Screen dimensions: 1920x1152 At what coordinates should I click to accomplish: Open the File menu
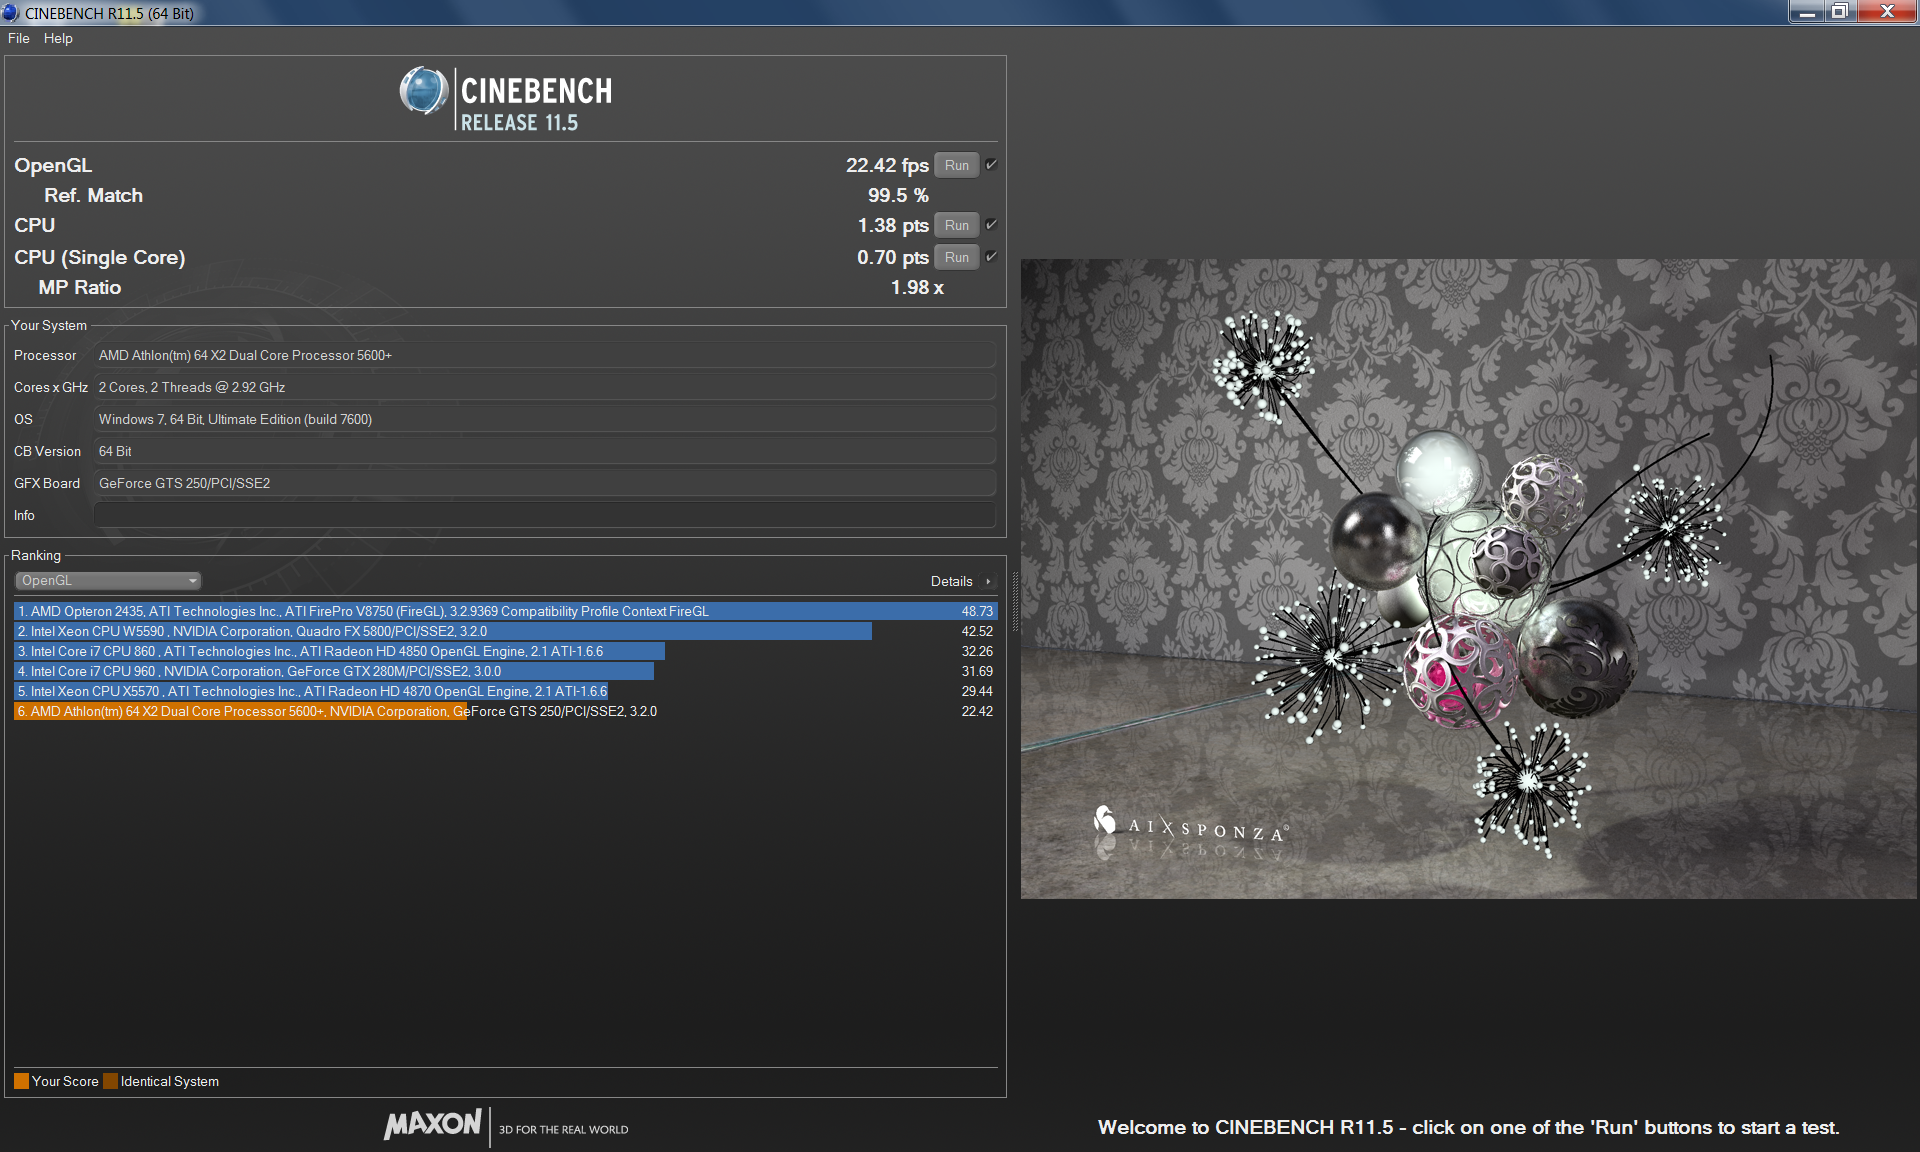pos(18,38)
